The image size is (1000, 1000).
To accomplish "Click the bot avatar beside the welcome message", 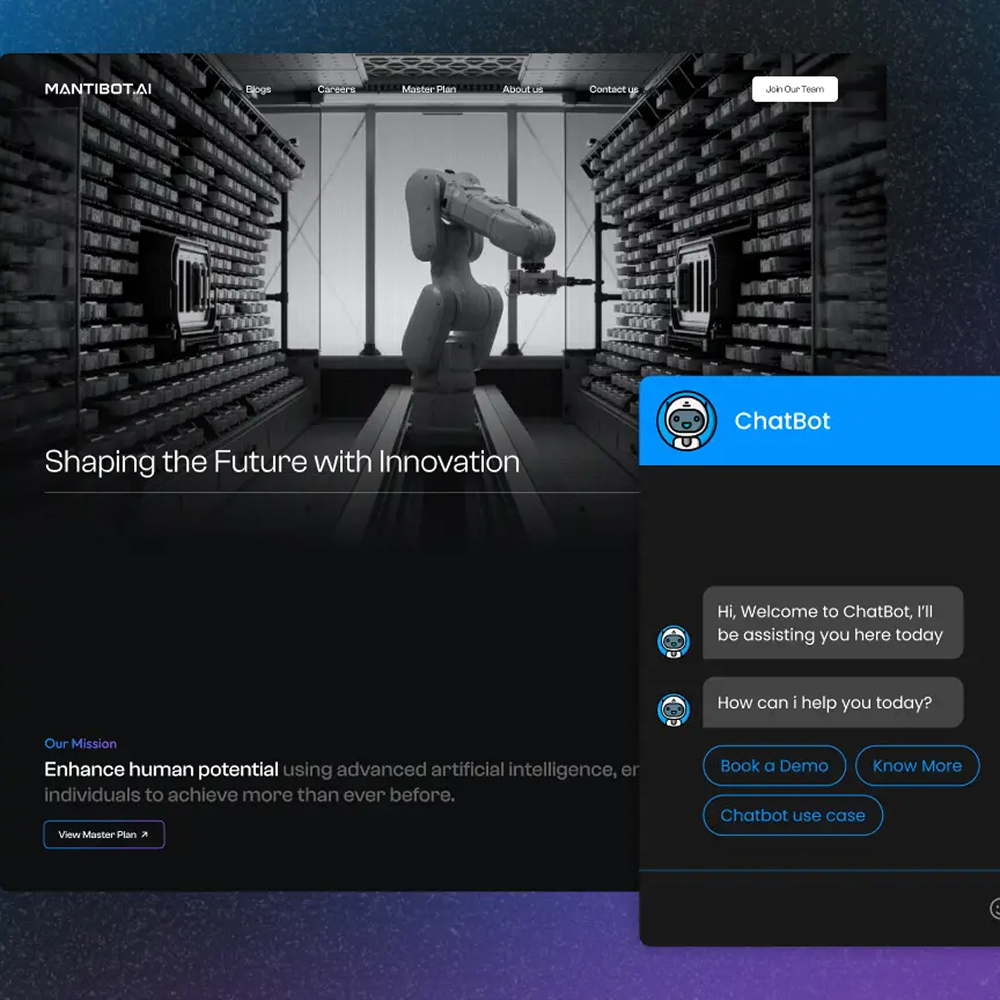I will click(x=674, y=641).
